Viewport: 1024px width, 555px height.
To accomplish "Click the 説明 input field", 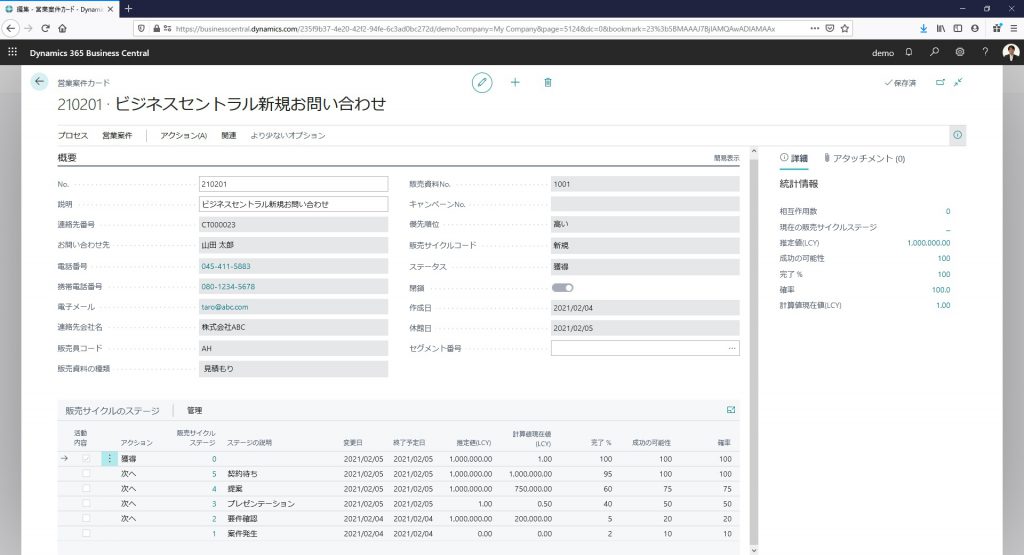I will click(x=293, y=204).
